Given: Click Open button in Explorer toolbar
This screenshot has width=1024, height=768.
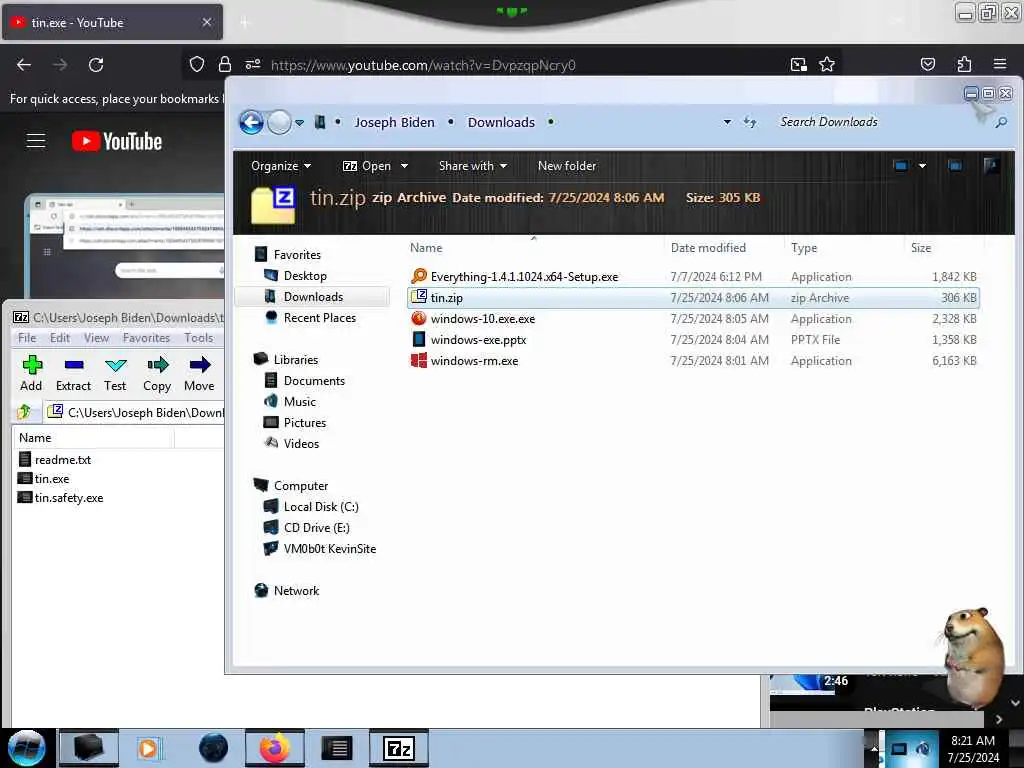Looking at the screenshot, I should [x=367, y=166].
